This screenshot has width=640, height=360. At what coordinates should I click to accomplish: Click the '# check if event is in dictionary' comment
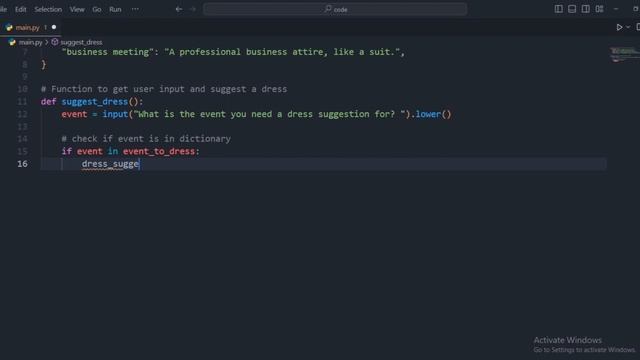coord(146,139)
